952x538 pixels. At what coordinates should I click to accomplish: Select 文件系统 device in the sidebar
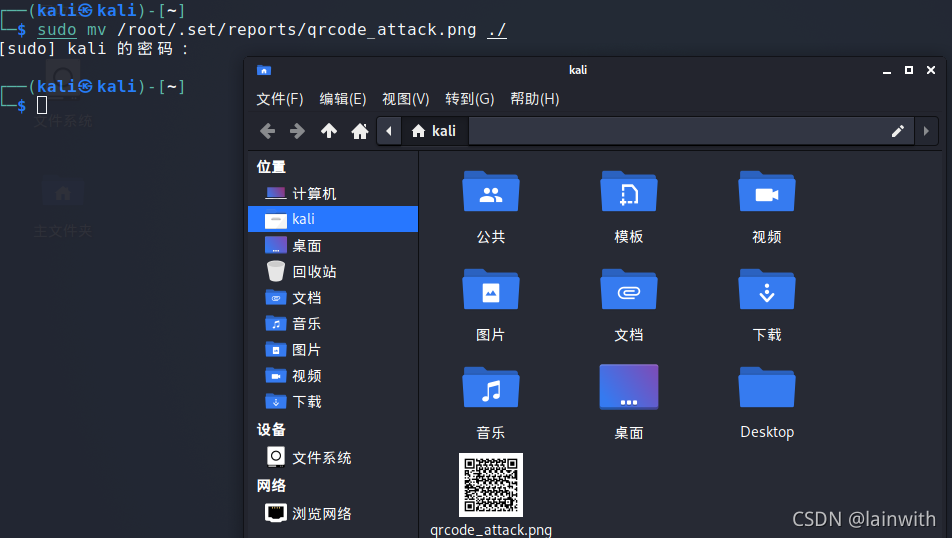click(x=333, y=457)
